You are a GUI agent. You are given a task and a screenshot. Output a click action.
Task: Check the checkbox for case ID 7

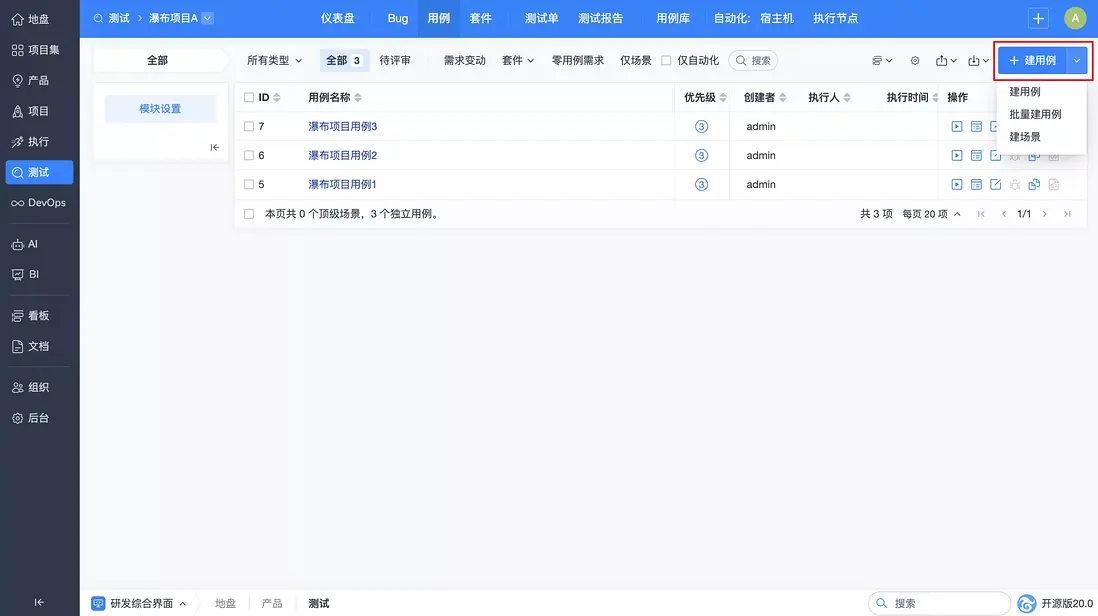(x=249, y=126)
